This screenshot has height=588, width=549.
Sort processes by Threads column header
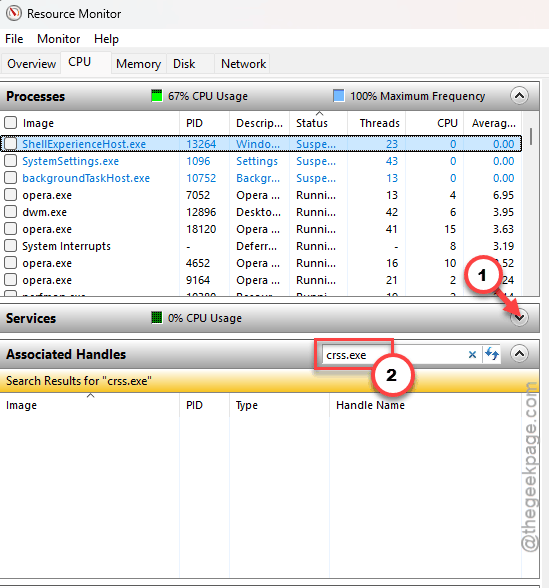[376, 123]
